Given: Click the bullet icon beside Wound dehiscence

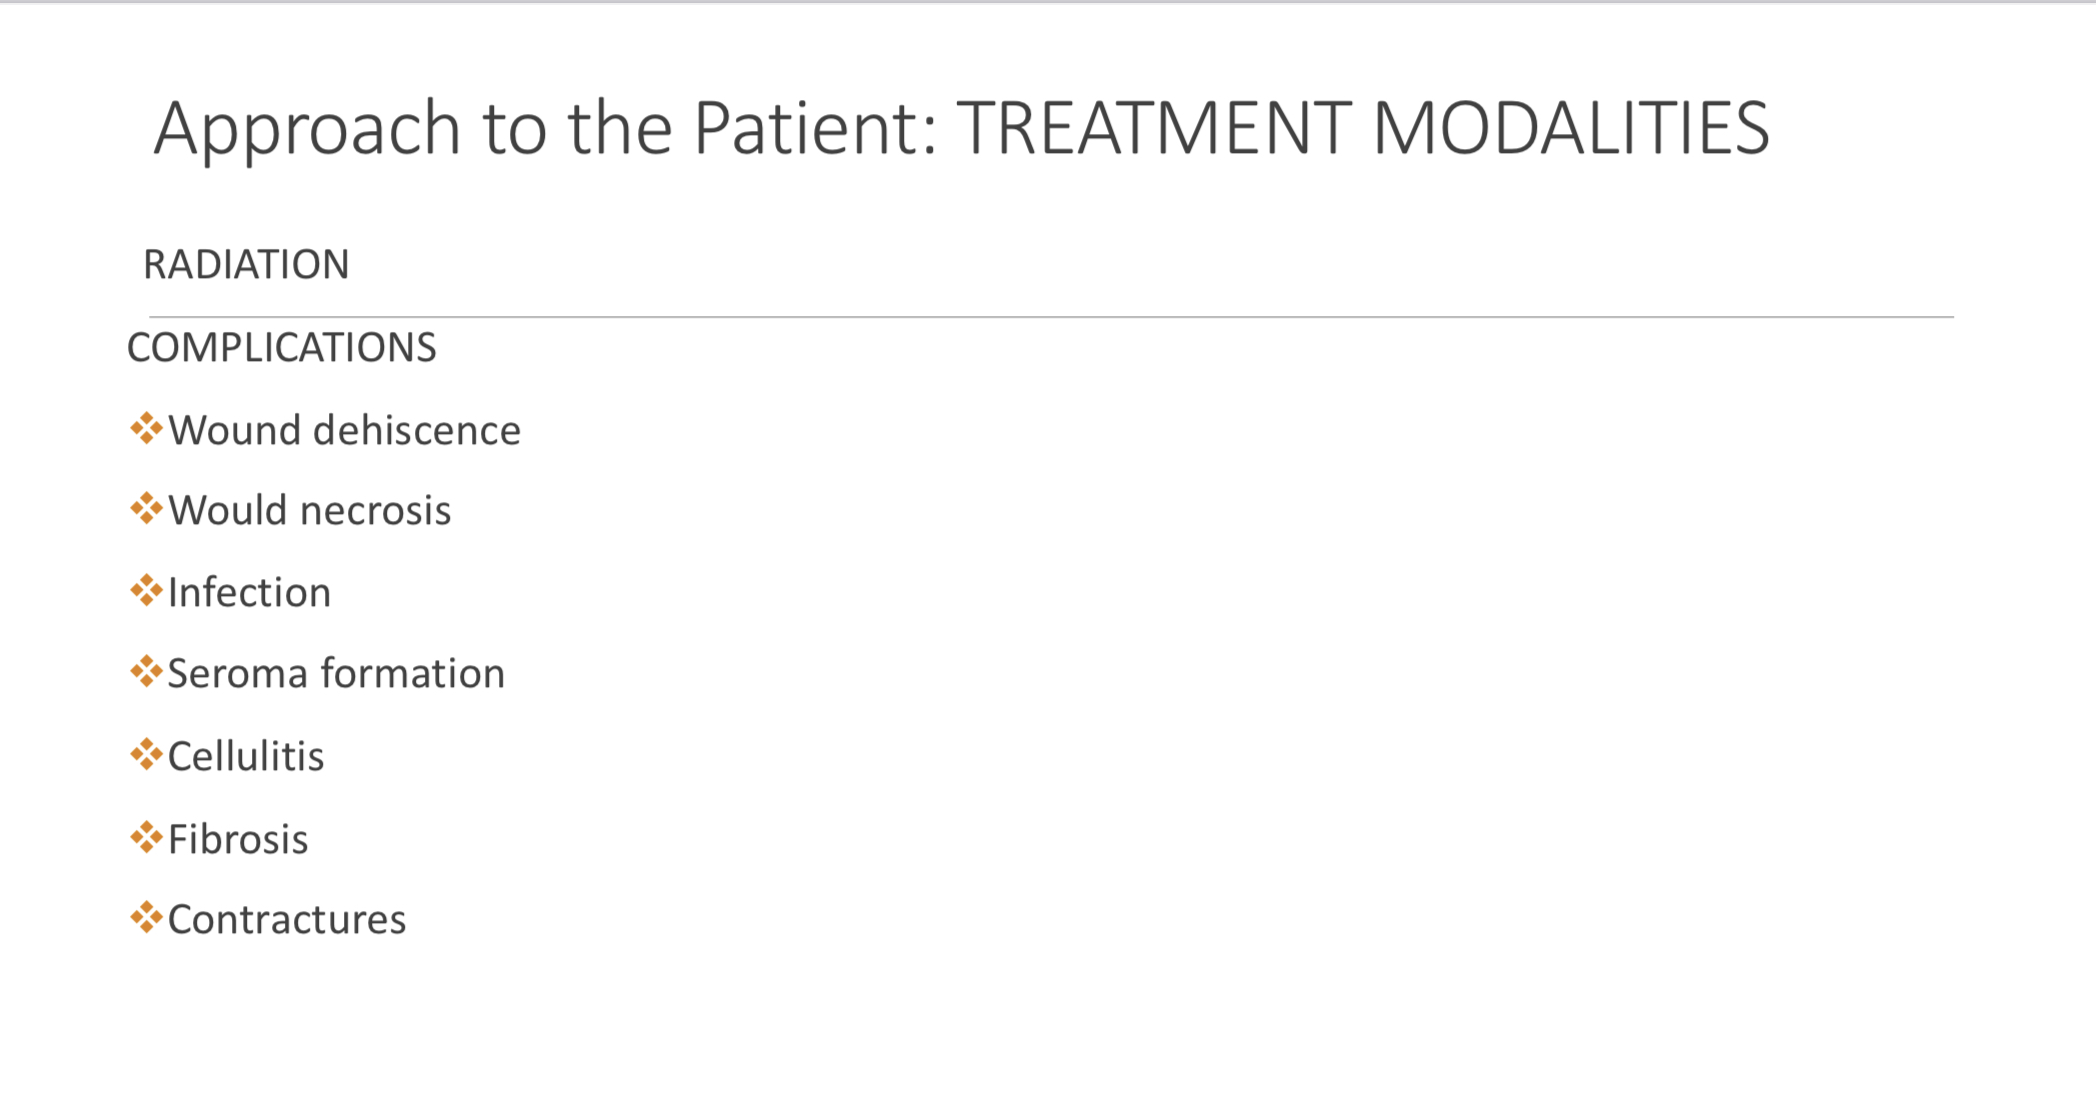Looking at the screenshot, I should [146, 428].
